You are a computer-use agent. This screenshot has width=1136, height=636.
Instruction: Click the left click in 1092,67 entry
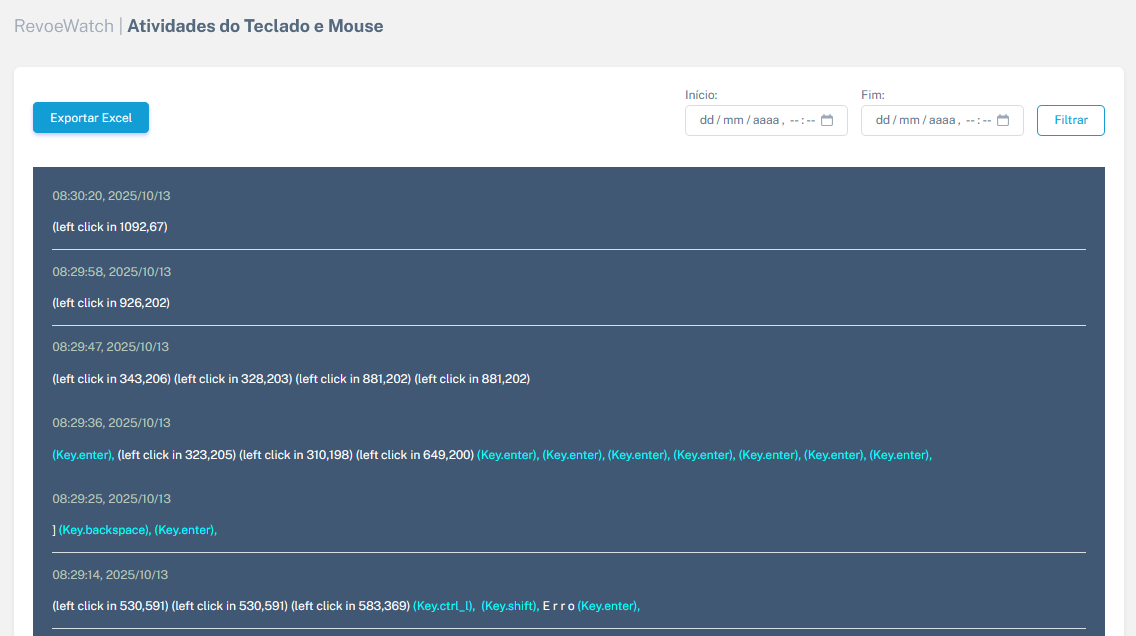[110, 227]
